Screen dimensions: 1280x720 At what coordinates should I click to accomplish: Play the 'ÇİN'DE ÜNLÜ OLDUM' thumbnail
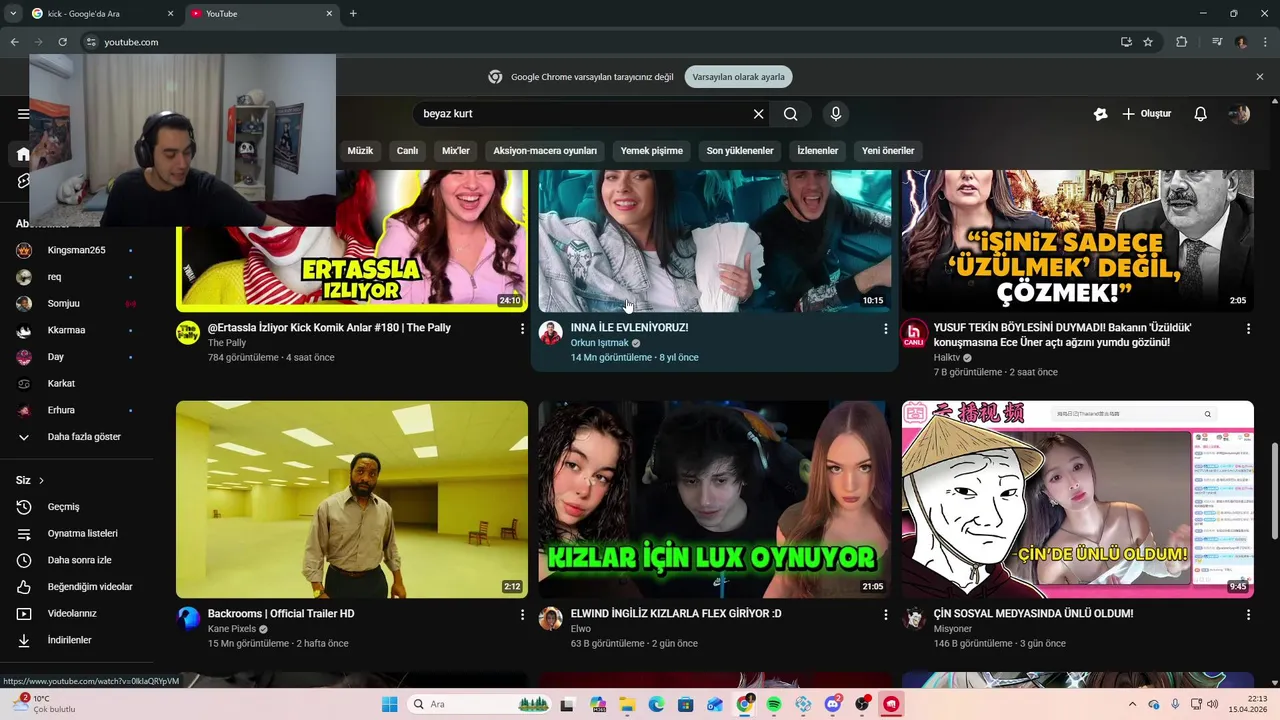(x=1078, y=500)
